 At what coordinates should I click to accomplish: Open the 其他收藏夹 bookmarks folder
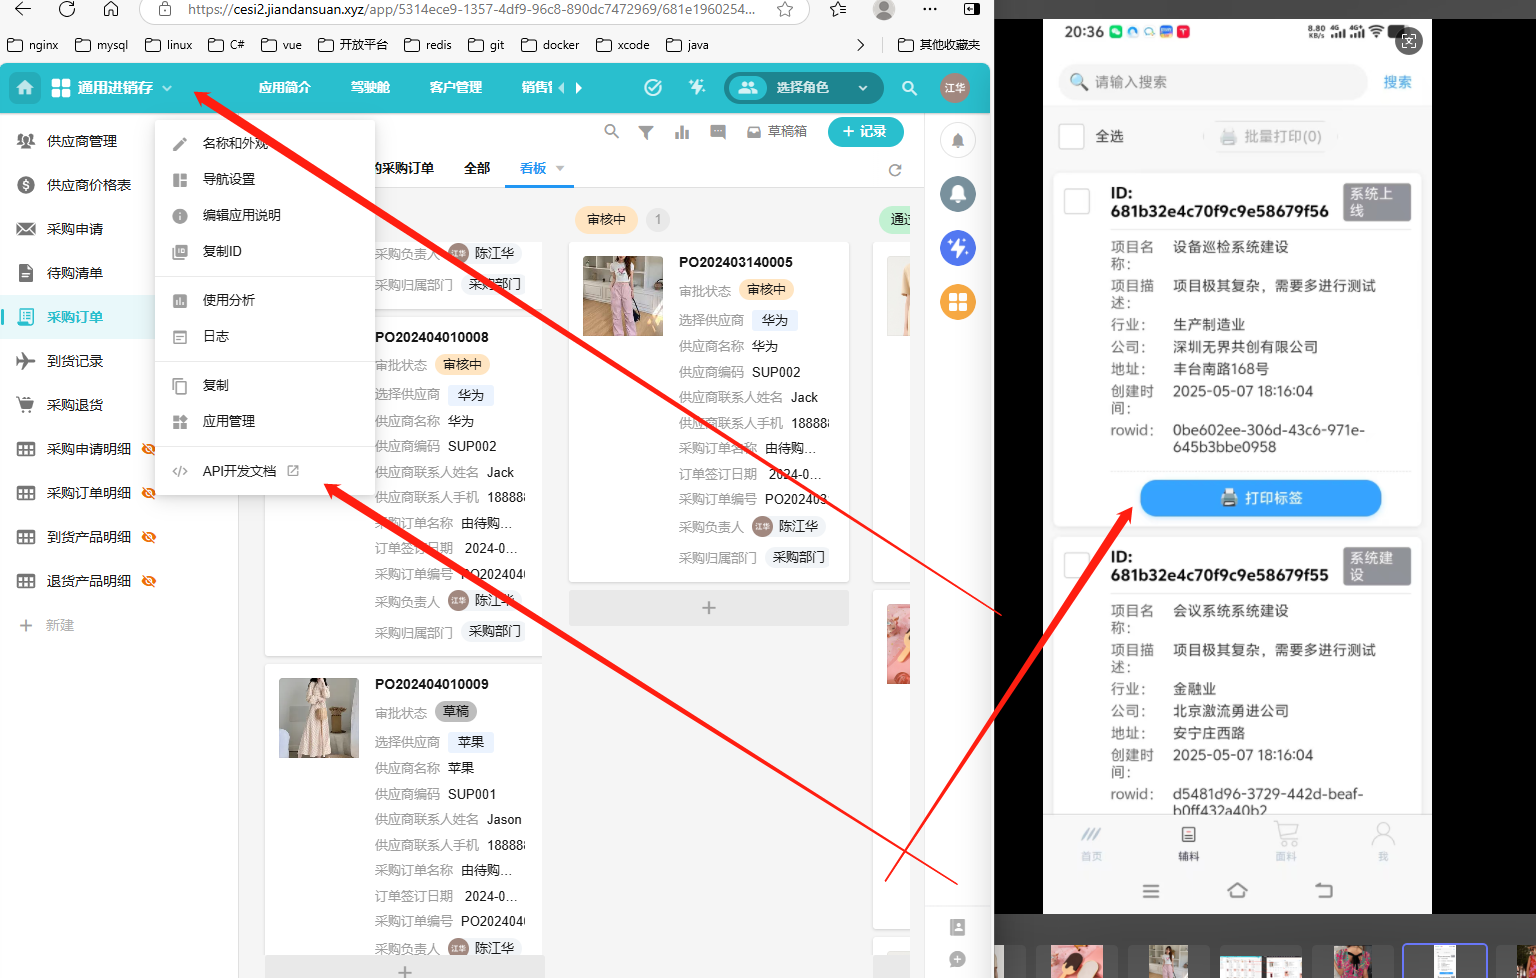tap(939, 45)
